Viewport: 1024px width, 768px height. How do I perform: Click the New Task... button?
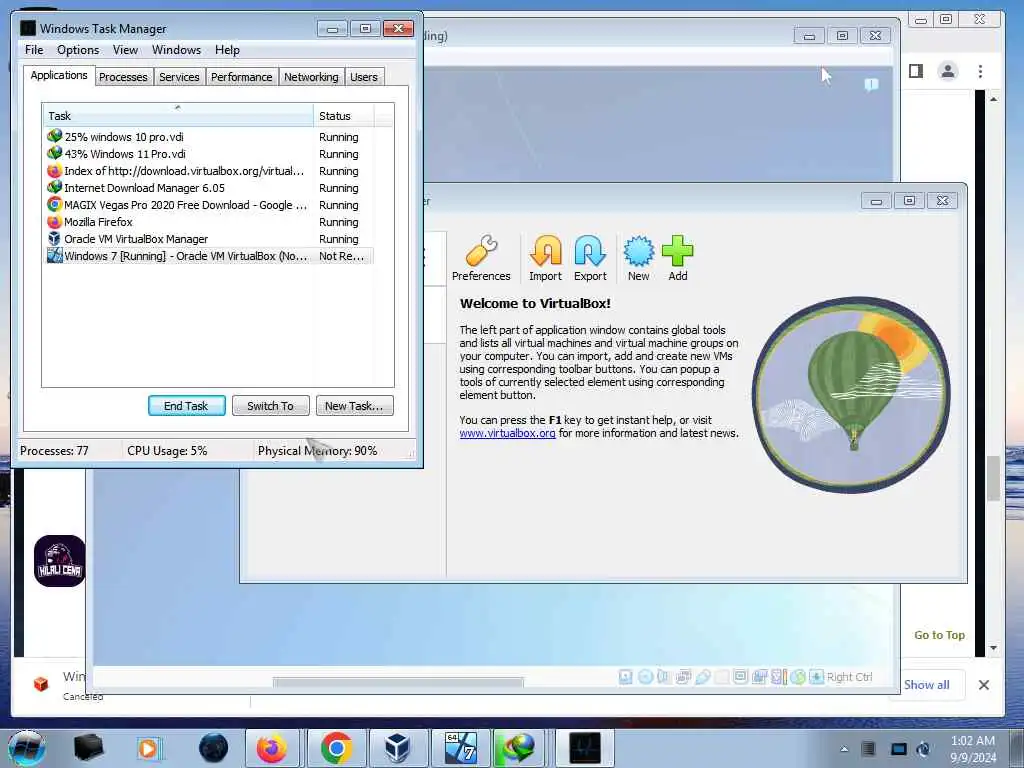(354, 406)
